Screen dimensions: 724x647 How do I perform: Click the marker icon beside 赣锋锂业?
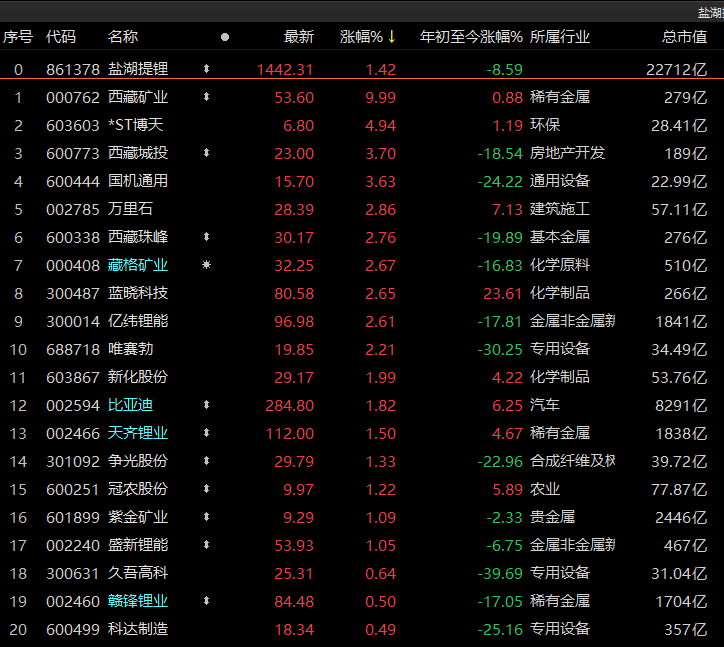coord(206,601)
